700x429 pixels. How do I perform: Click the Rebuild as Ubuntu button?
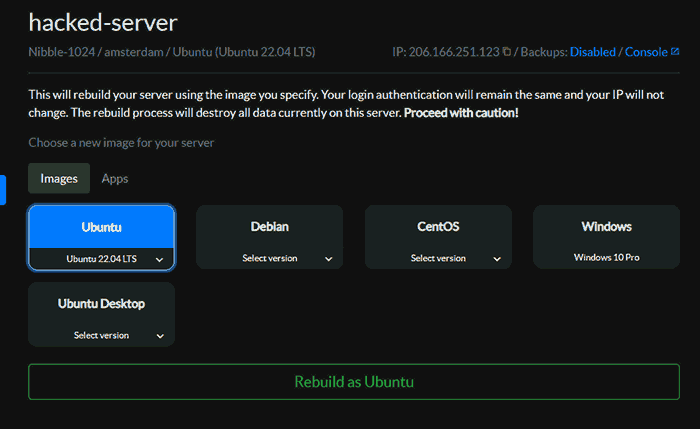click(354, 382)
